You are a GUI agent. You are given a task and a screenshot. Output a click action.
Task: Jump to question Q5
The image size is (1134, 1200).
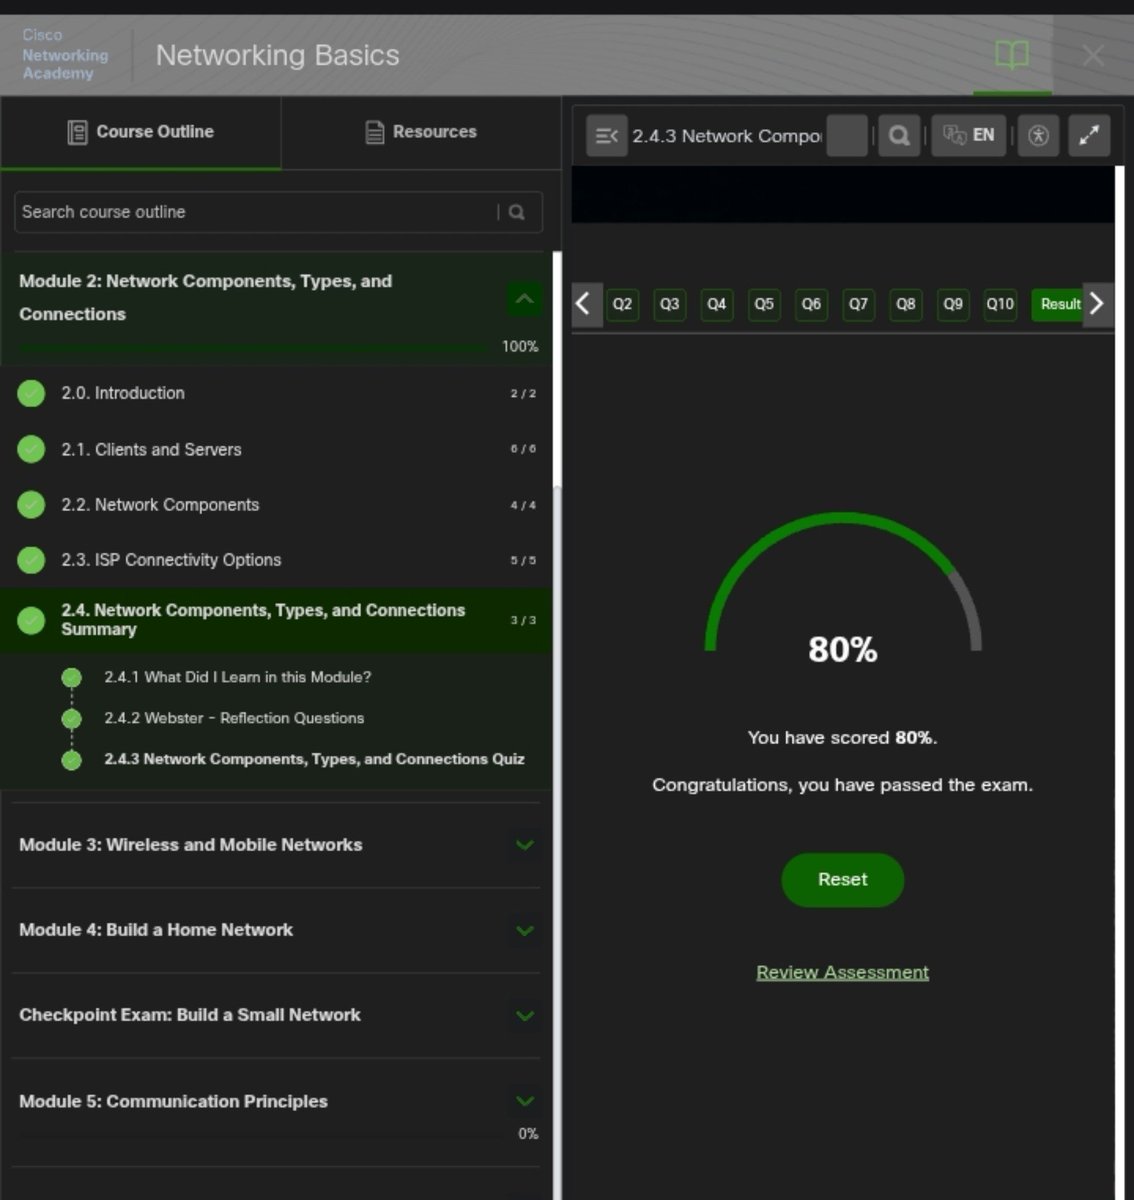tap(764, 304)
